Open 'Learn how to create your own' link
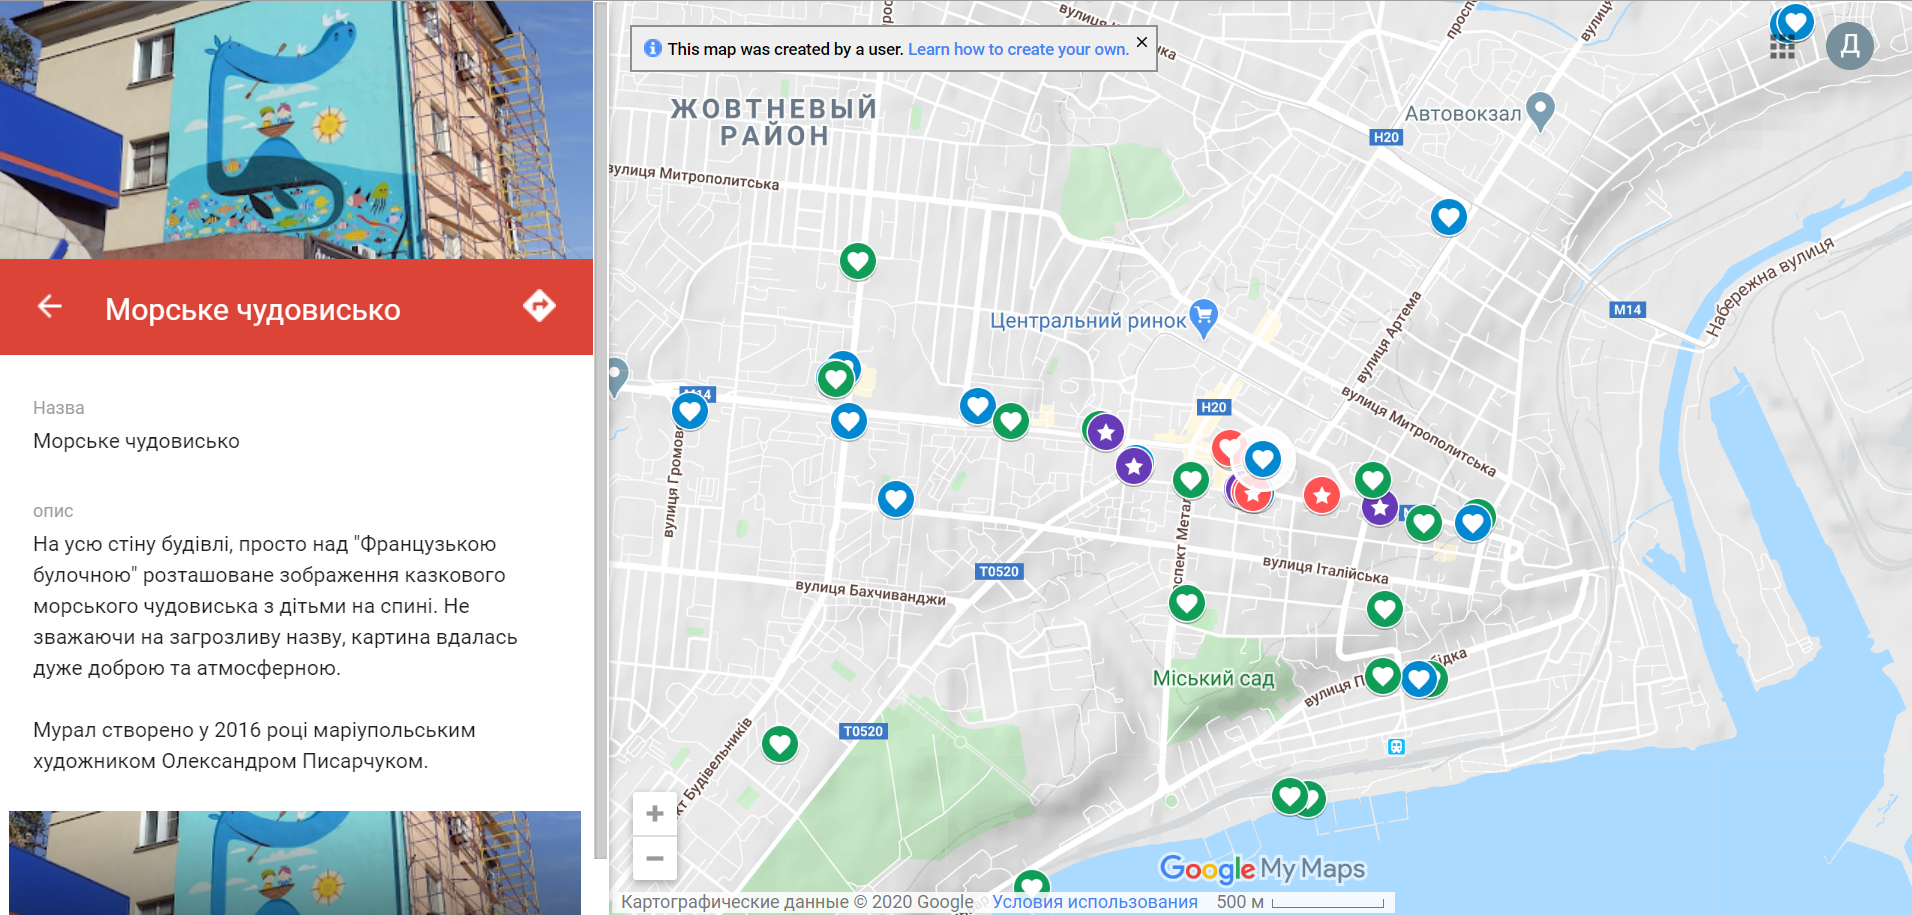This screenshot has height=915, width=1912. (x=1018, y=49)
